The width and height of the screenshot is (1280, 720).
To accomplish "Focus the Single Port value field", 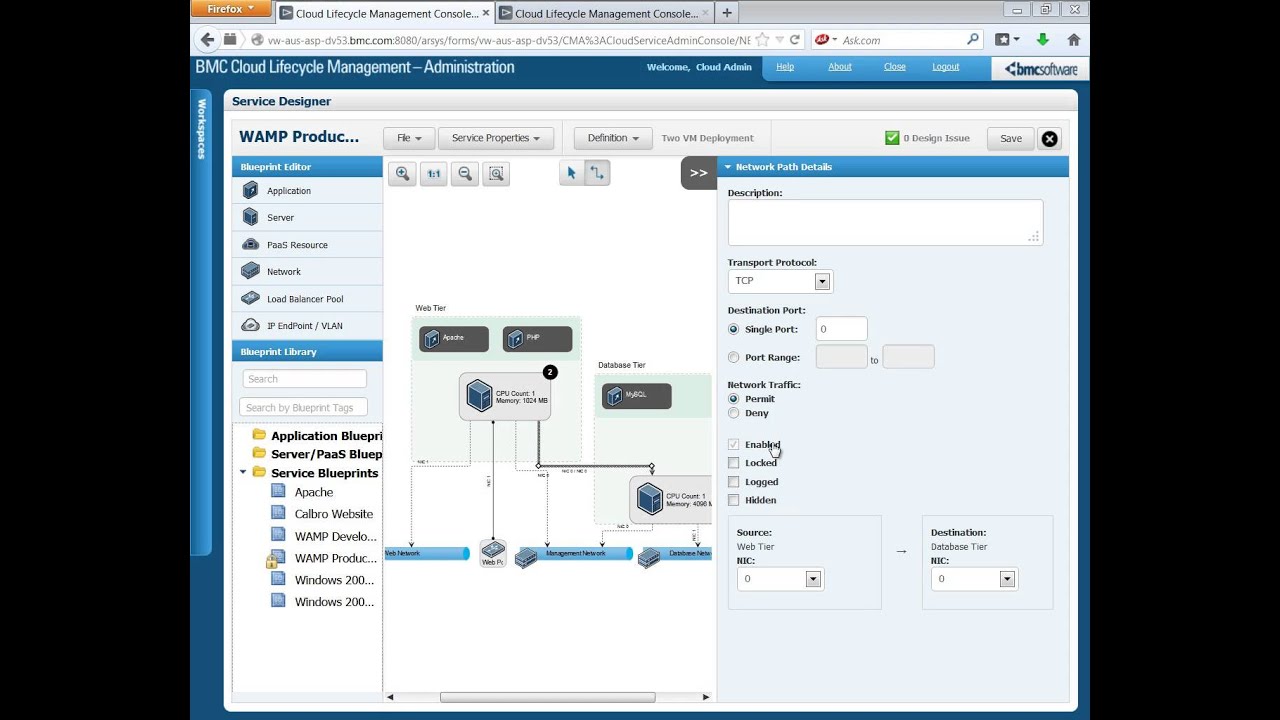I will pyautogui.click(x=841, y=329).
